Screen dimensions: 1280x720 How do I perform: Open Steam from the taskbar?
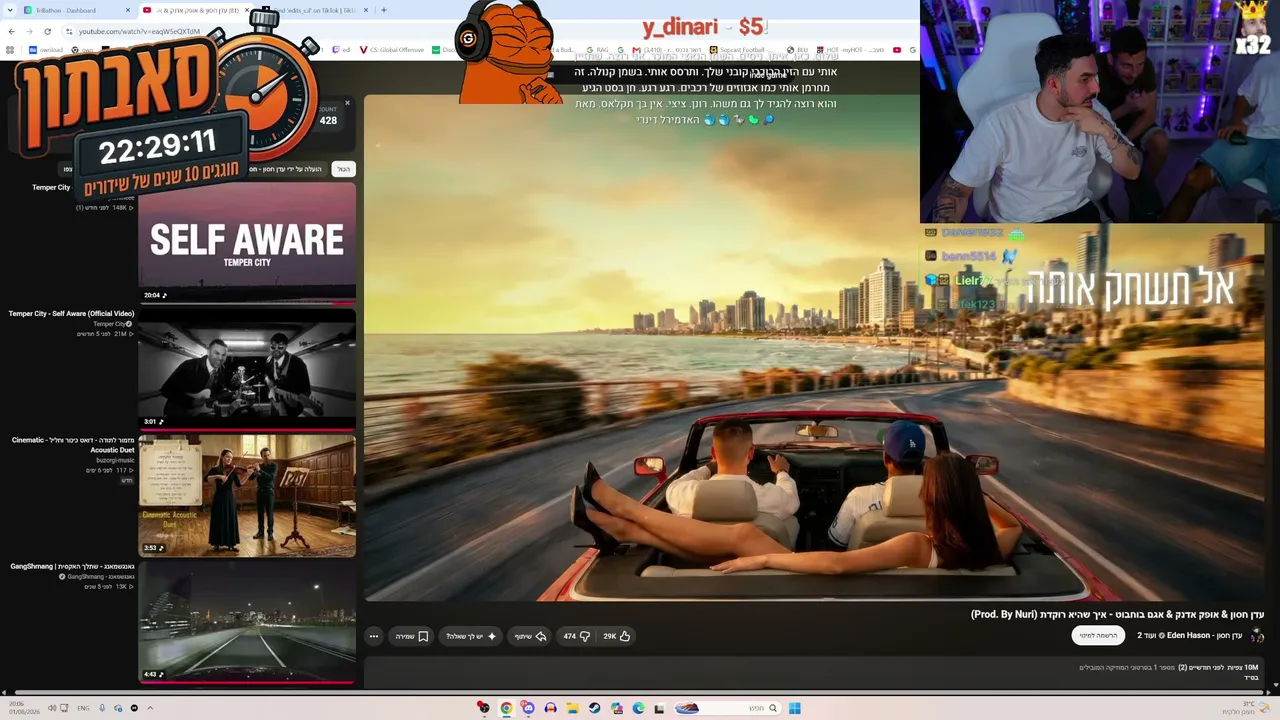point(594,708)
